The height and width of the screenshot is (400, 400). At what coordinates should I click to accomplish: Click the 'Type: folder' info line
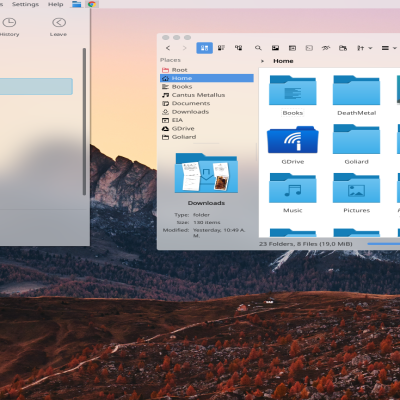click(192, 215)
